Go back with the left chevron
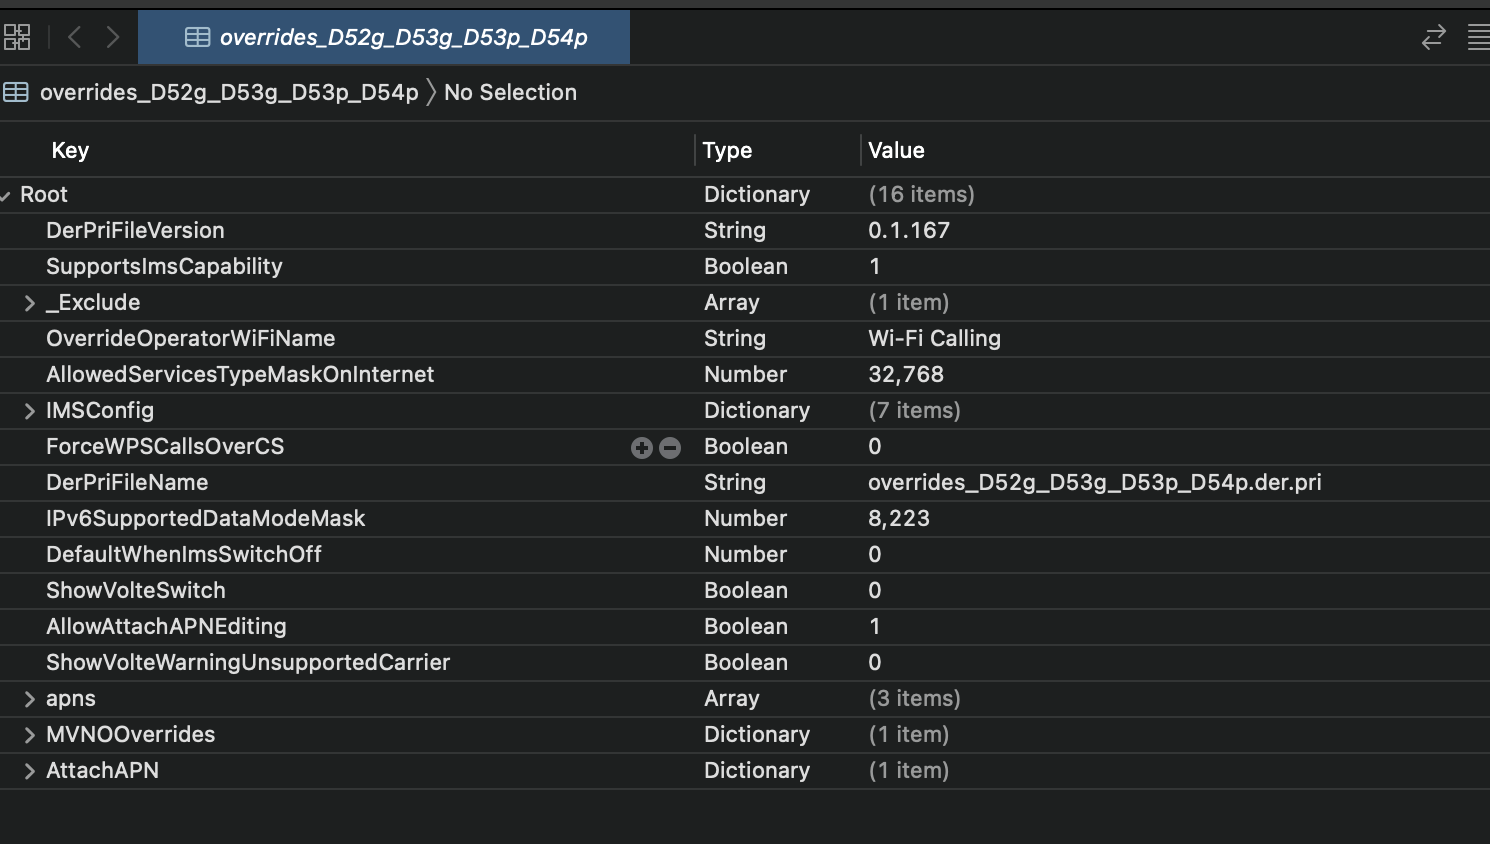The height and width of the screenshot is (844, 1490). (74, 37)
